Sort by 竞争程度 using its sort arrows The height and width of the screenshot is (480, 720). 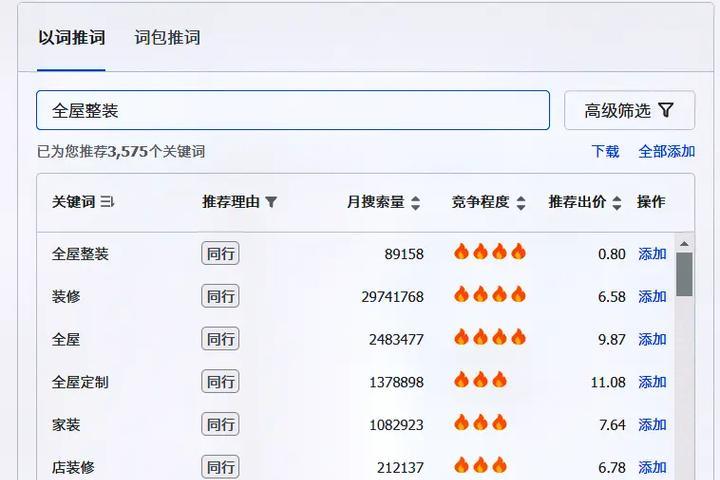521,203
